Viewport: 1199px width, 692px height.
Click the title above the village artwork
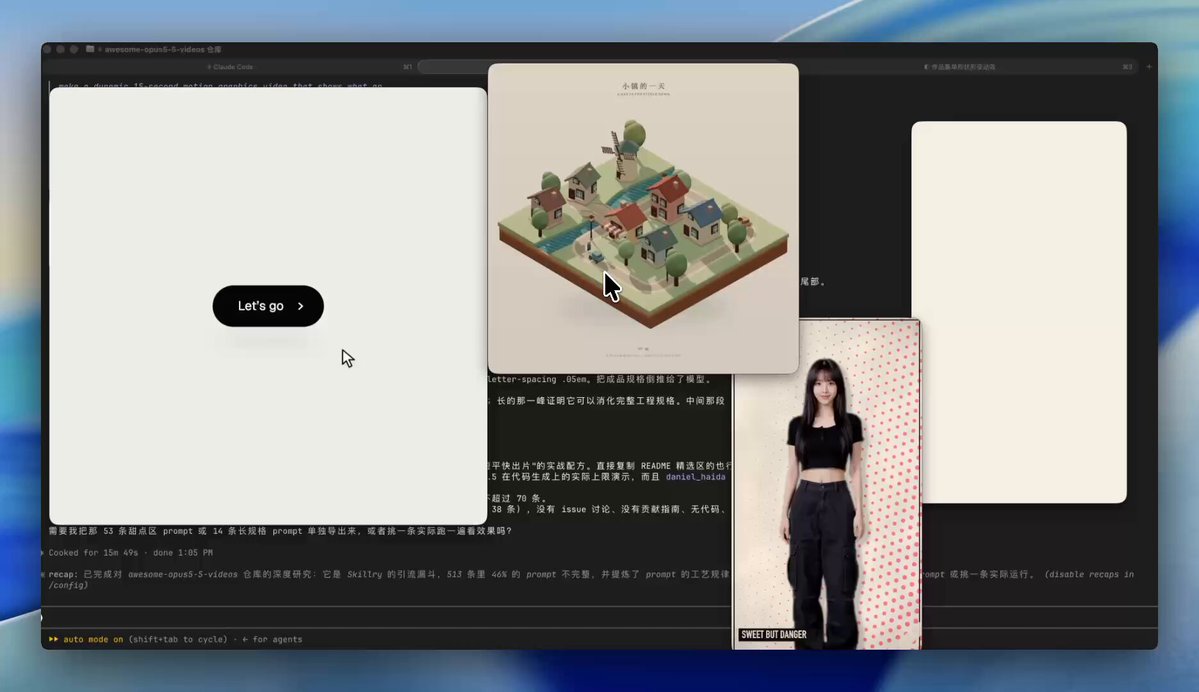[x=643, y=86]
